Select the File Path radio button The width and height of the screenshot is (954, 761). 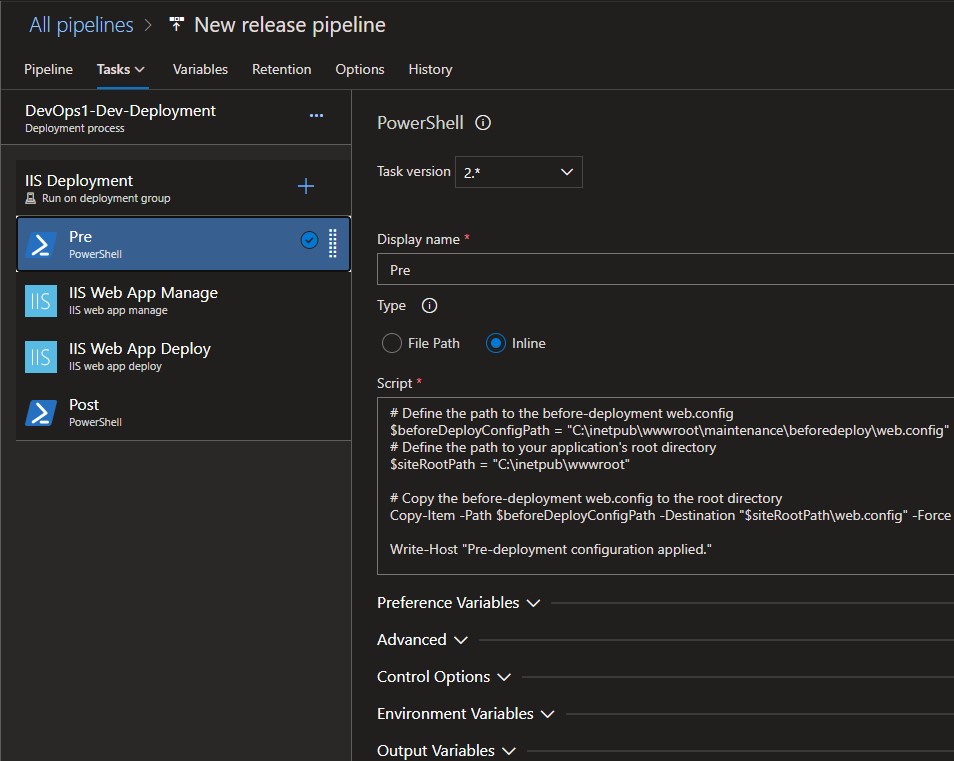[392, 343]
